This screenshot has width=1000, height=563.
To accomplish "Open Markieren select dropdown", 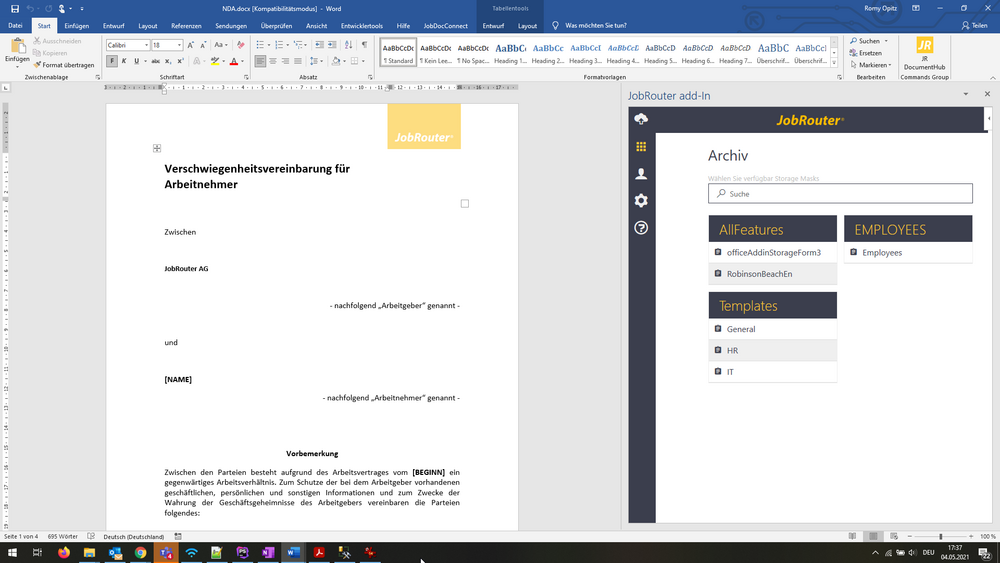I will coord(871,65).
